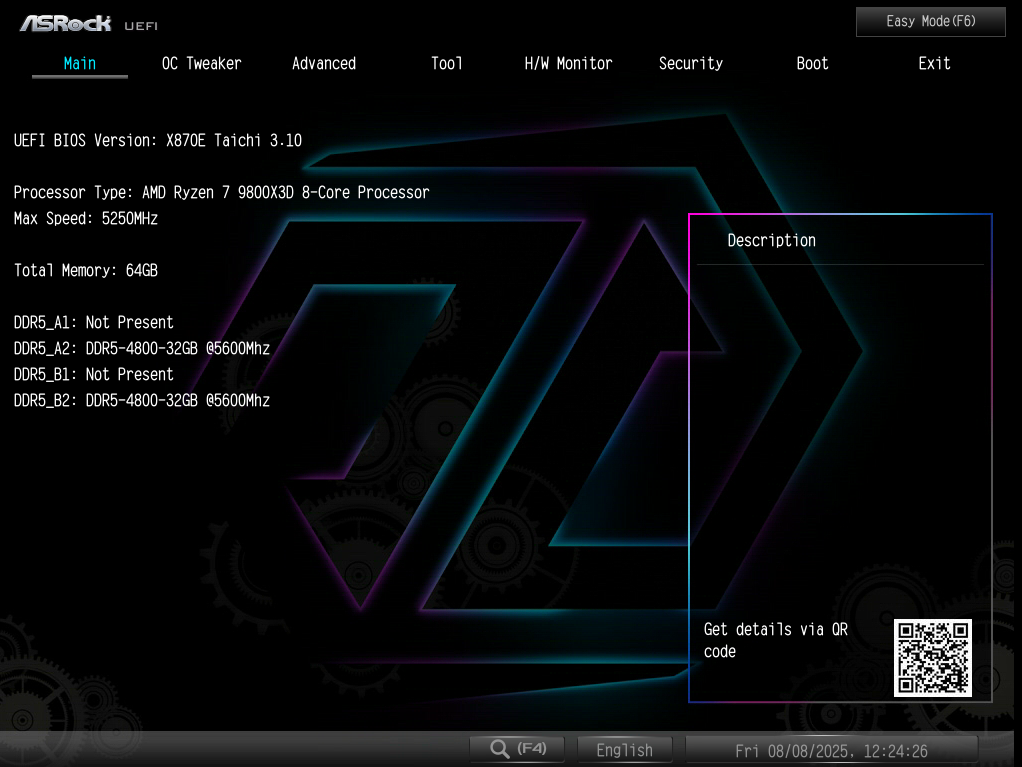The width and height of the screenshot is (1022, 767).
Task: Select the DDR5_B1: Not Present row
Action: pyautogui.click(x=94, y=375)
